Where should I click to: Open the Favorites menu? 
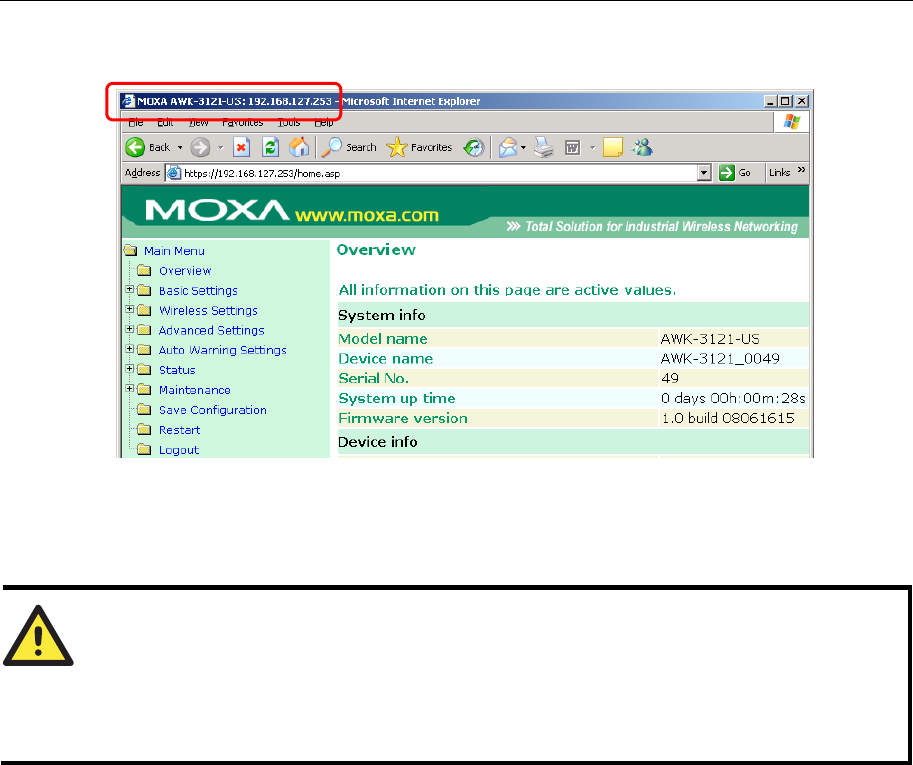pos(243,122)
